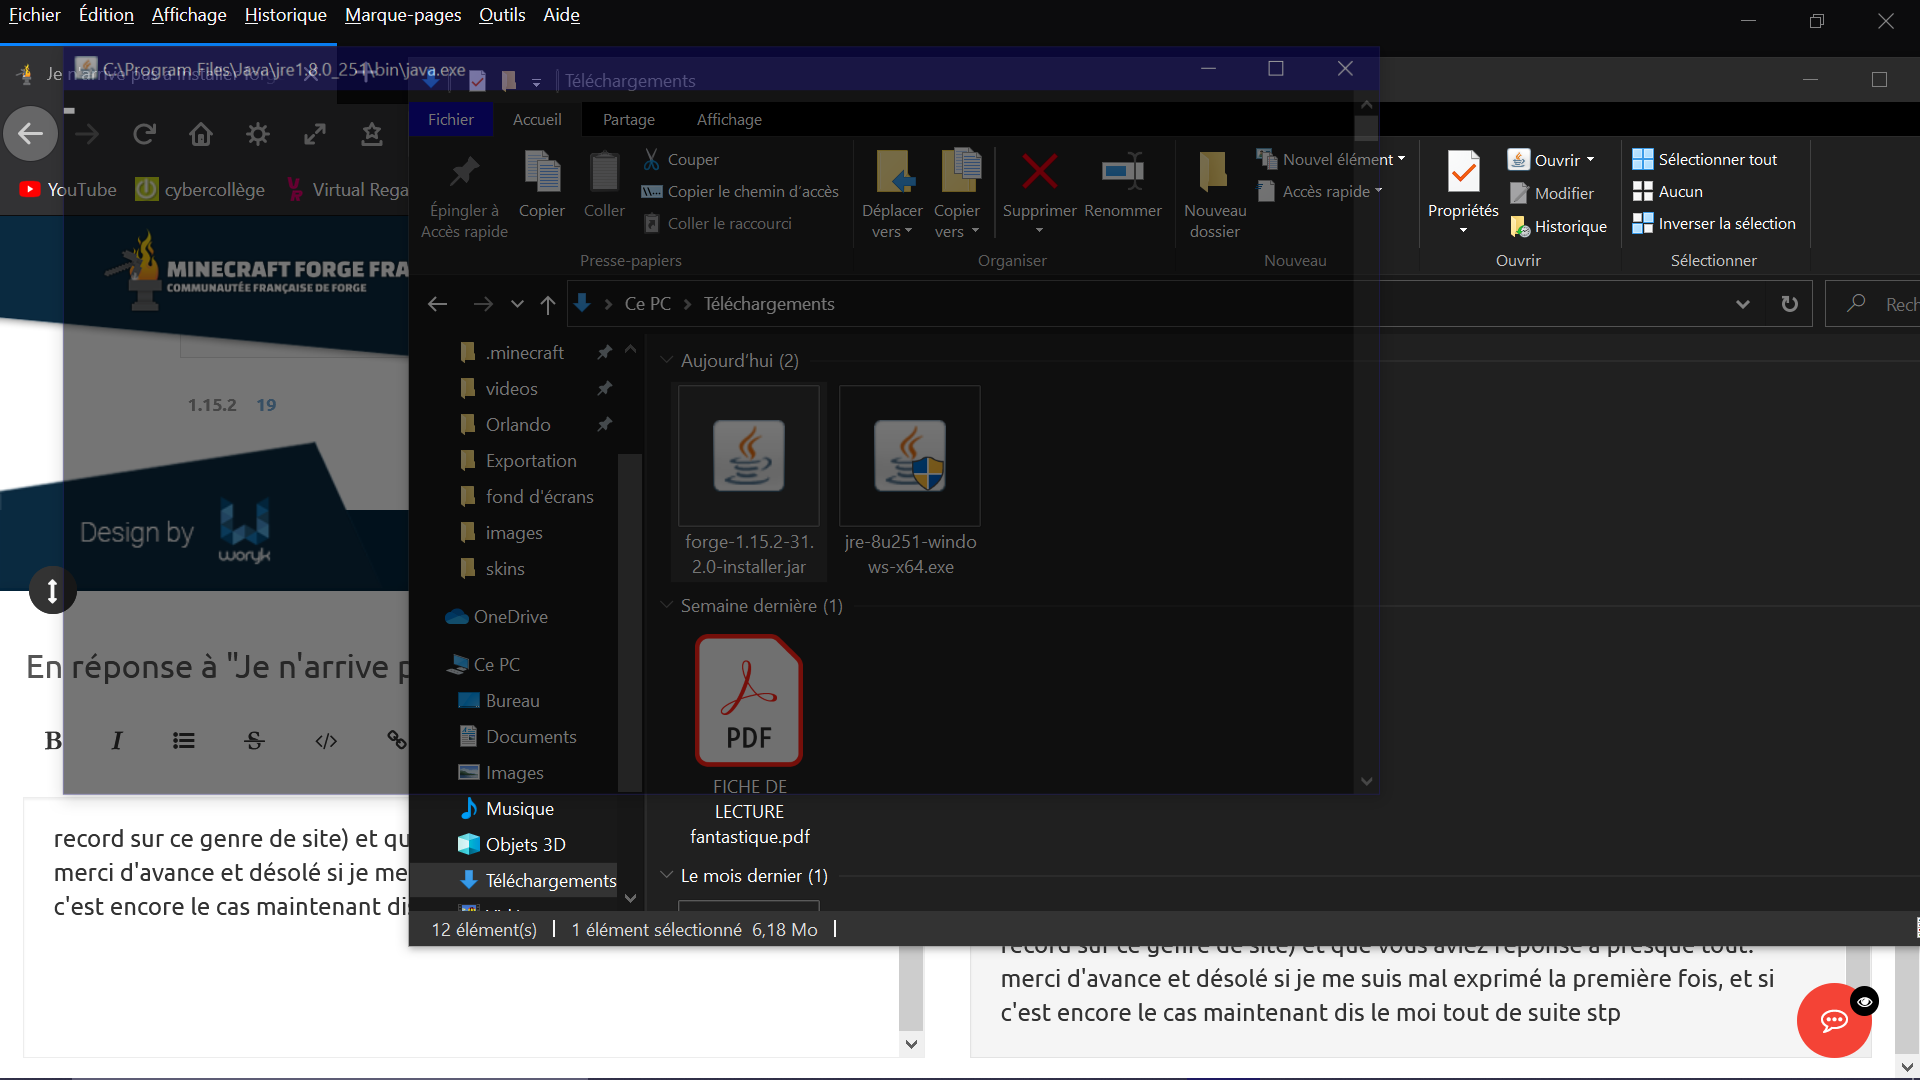Image resolution: width=1920 pixels, height=1080 pixels.
Task: Click the browser home icon
Action: point(201,134)
